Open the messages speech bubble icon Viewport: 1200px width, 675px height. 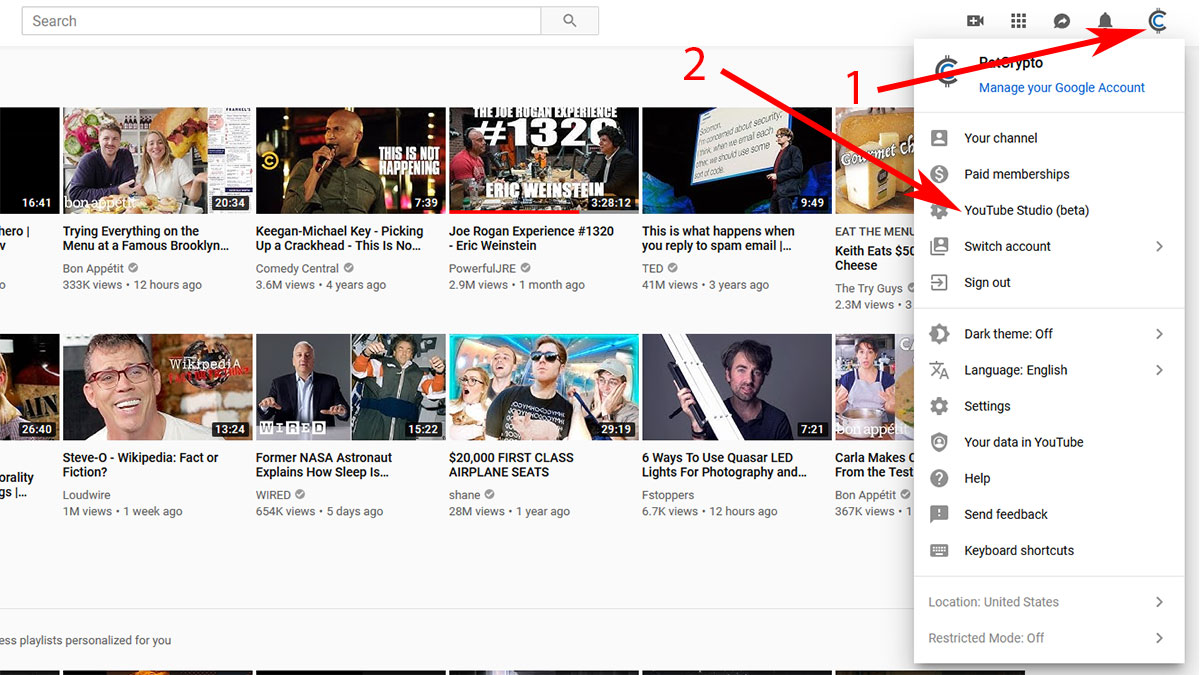pyautogui.click(x=1062, y=21)
